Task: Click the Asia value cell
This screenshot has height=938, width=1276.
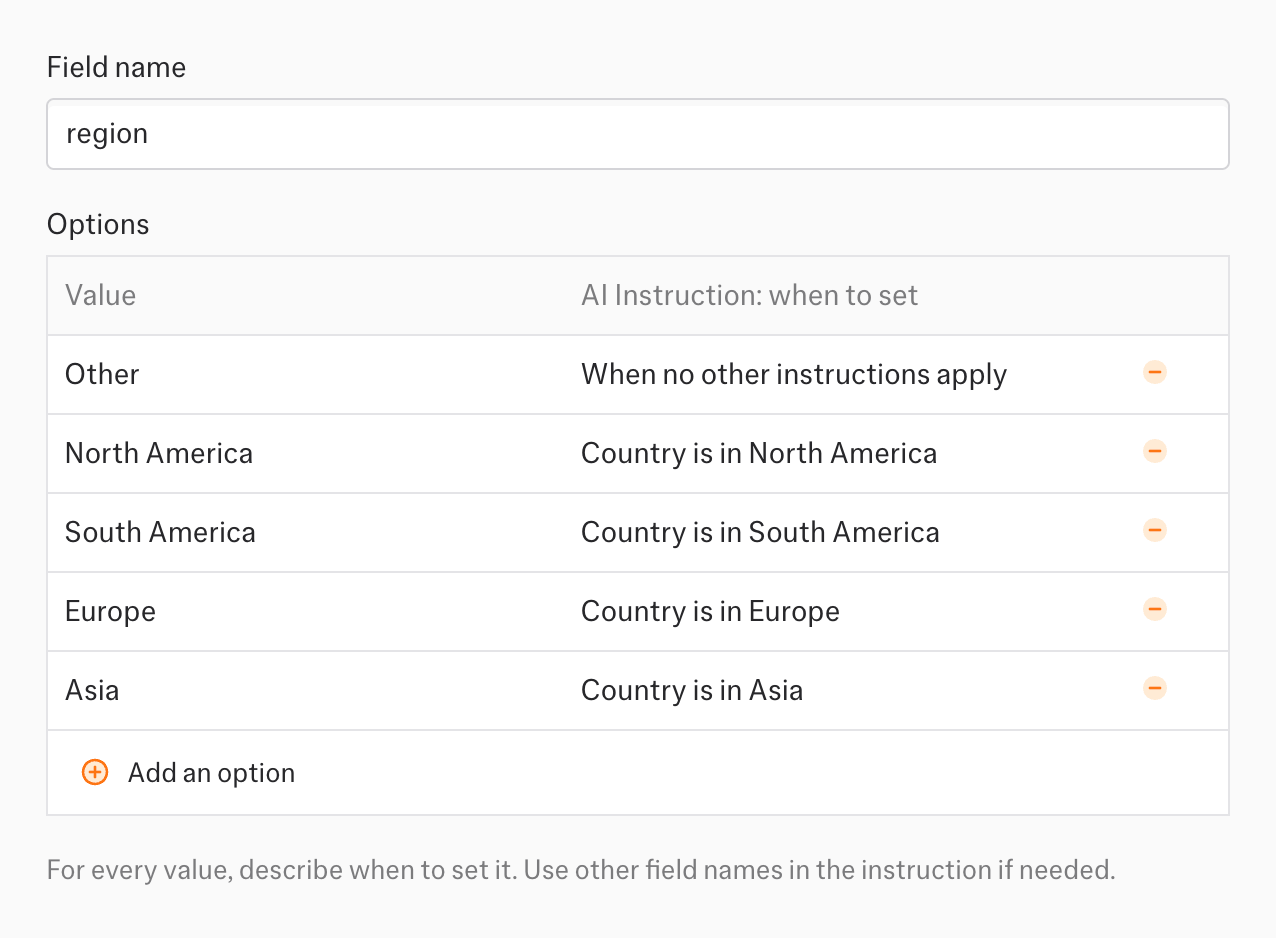Action: coord(92,690)
